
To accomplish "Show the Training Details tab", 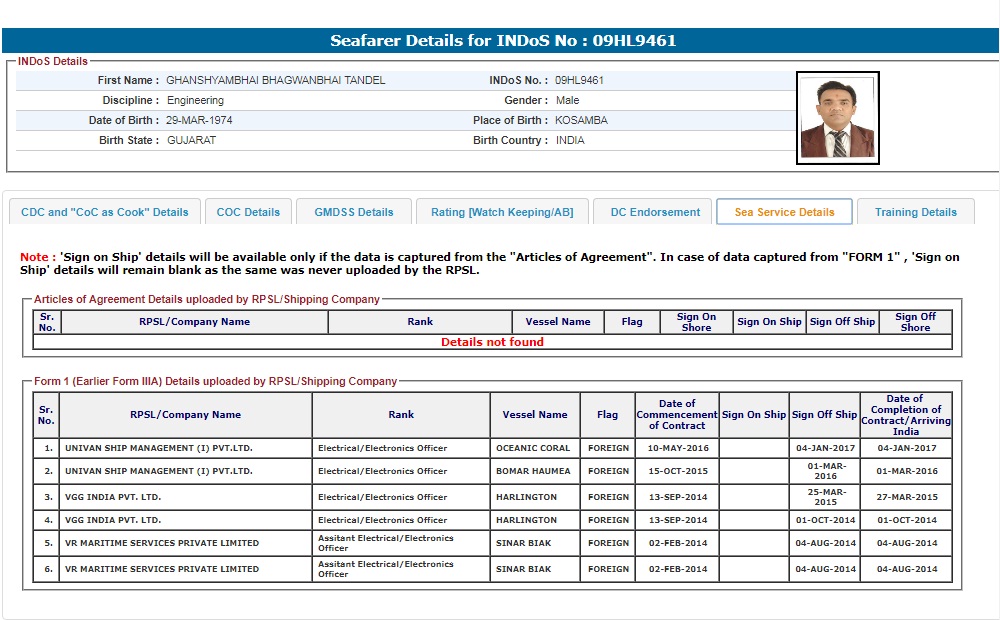I will tap(915, 212).
